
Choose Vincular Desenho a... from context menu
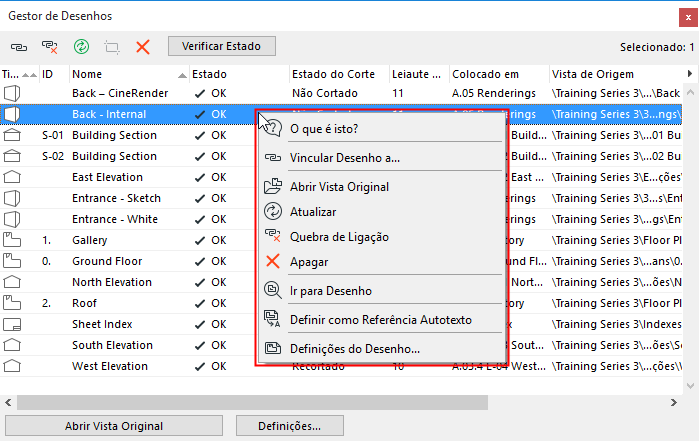[345, 158]
